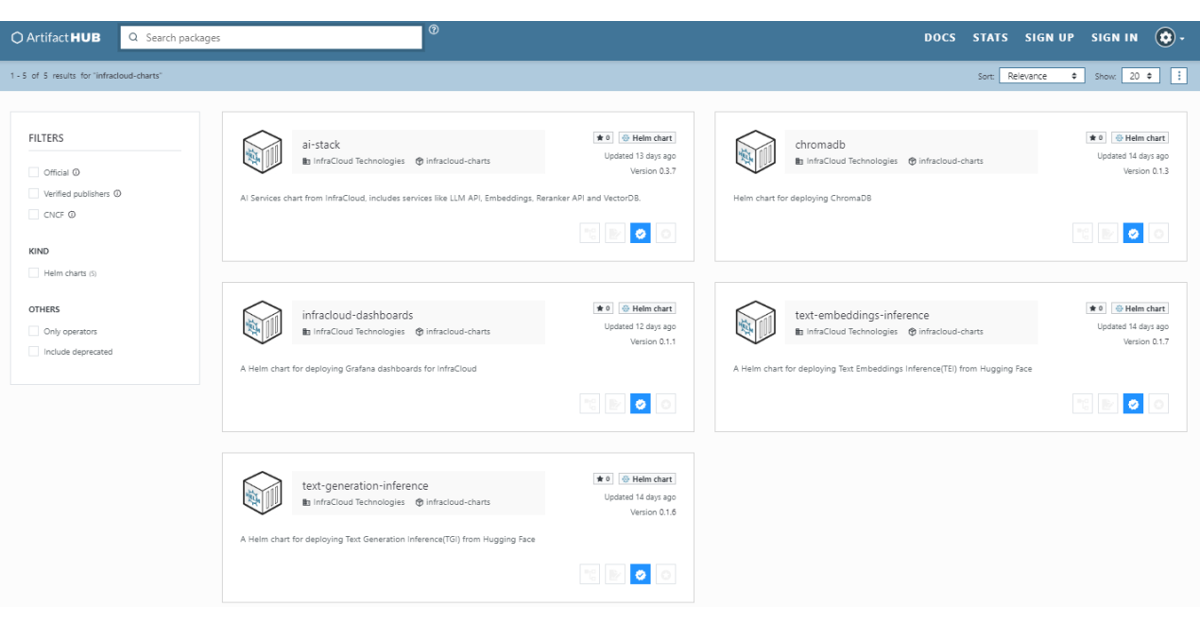This screenshot has height=628, width=1200.
Task: Click chromadb verified publisher badge
Action: pos(1133,233)
